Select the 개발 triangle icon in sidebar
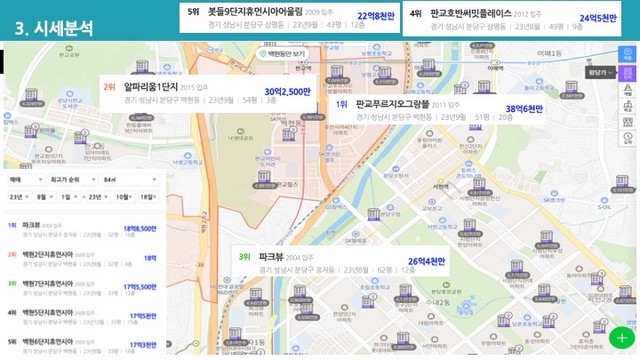This screenshot has height=360, width=640. click(628, 90)
